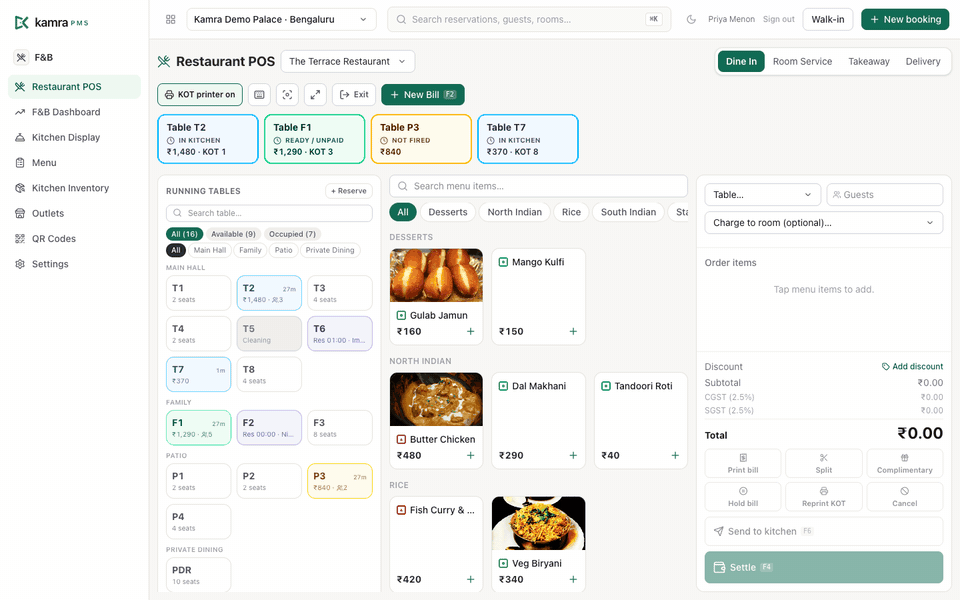Click the scan focus icon in the POS toolbar
Image resolution: width=960 pixels, height=600 pixels.
tap(287, 95)
